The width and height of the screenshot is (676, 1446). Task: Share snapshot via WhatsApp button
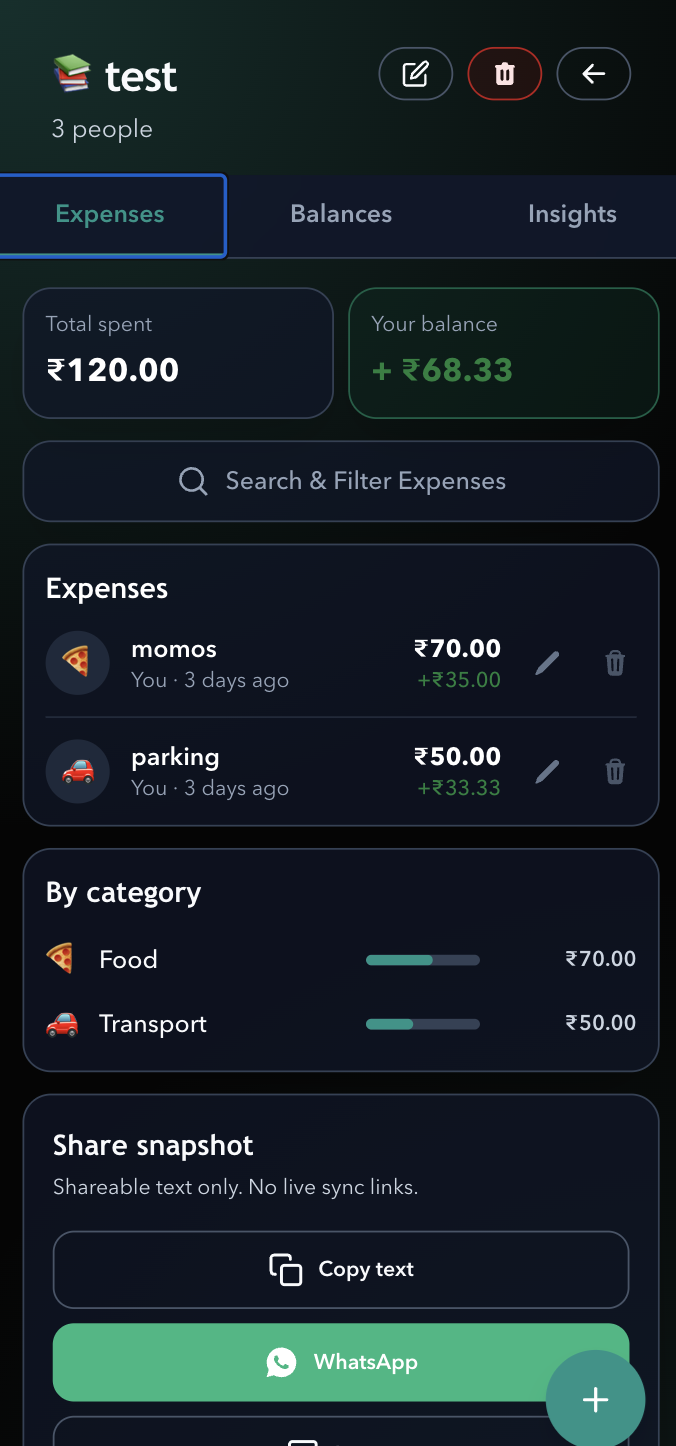click(341, 1362)
